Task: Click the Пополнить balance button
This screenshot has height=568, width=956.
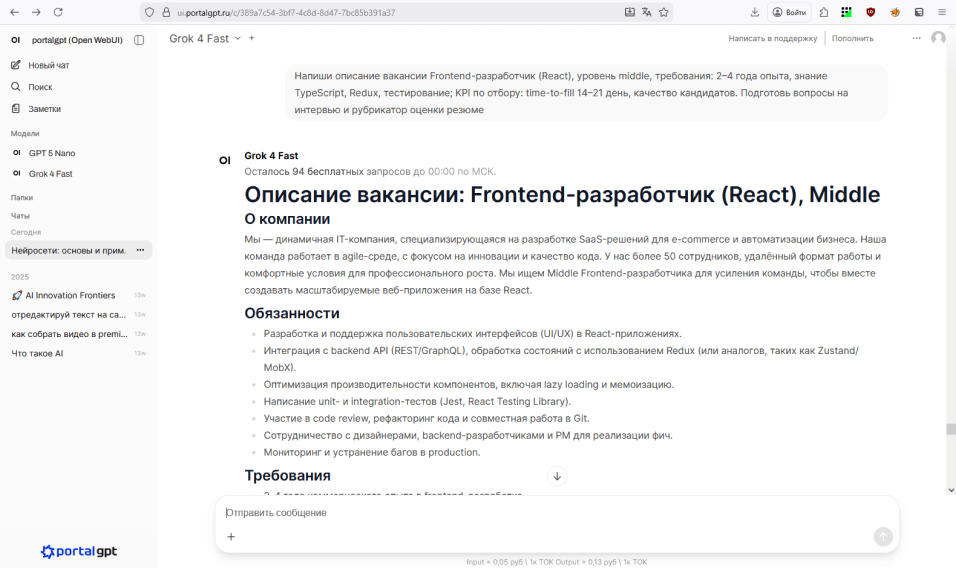Action: click(x=852, y=38)
